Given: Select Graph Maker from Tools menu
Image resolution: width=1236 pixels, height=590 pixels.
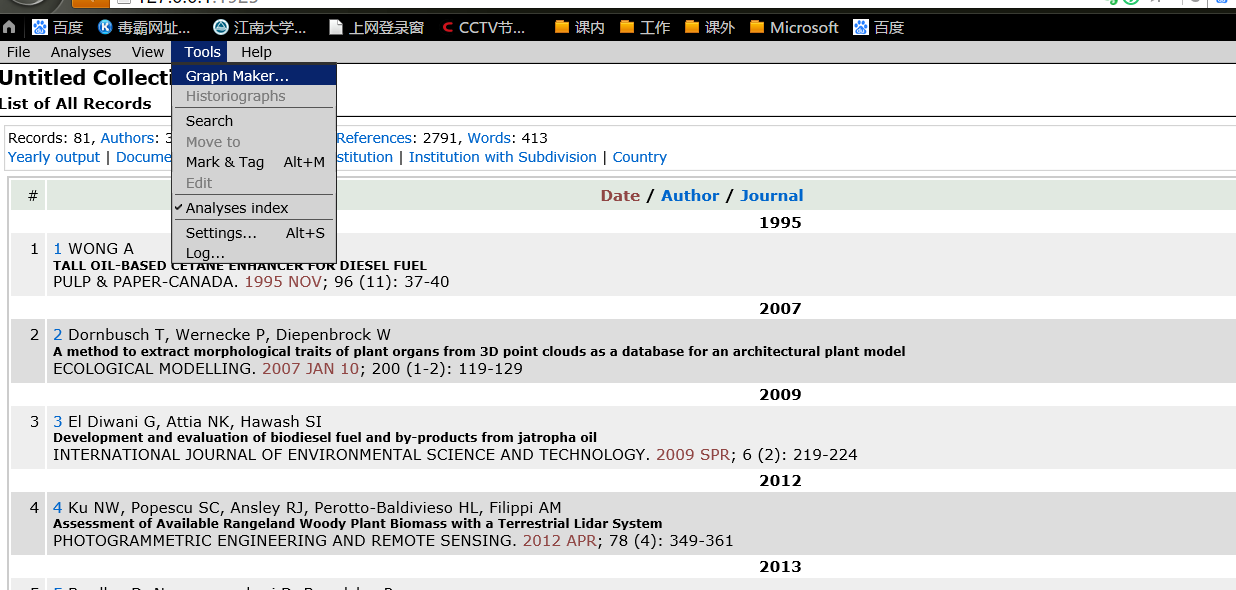Looking at the screenshot, I should point(236,74).
